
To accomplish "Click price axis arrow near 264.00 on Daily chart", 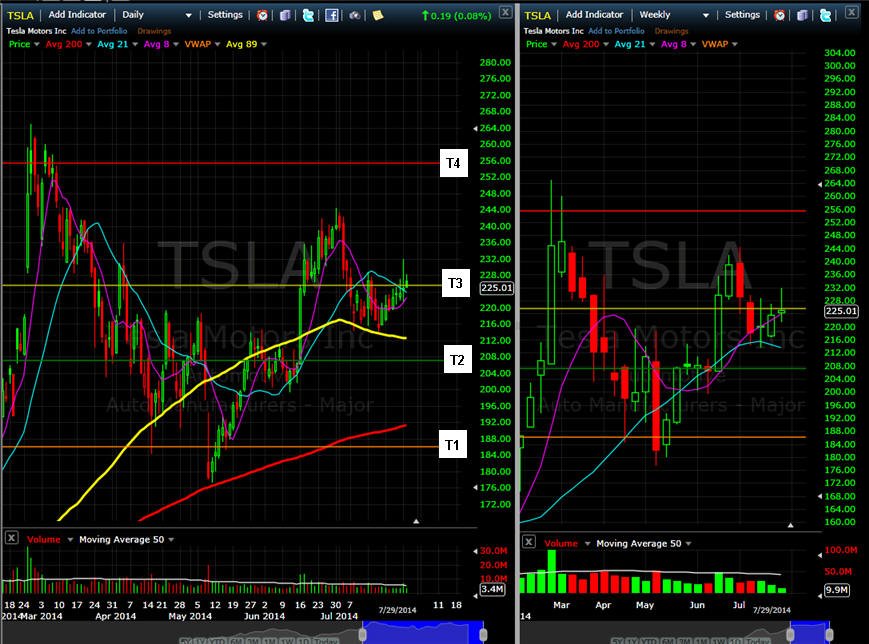I will pyautogui.click(x=475, y=128).
